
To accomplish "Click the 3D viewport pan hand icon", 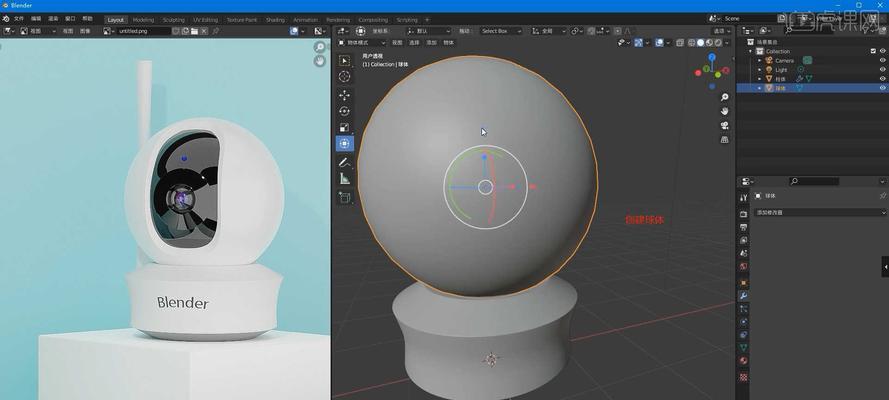I will [x=725, y=111].
